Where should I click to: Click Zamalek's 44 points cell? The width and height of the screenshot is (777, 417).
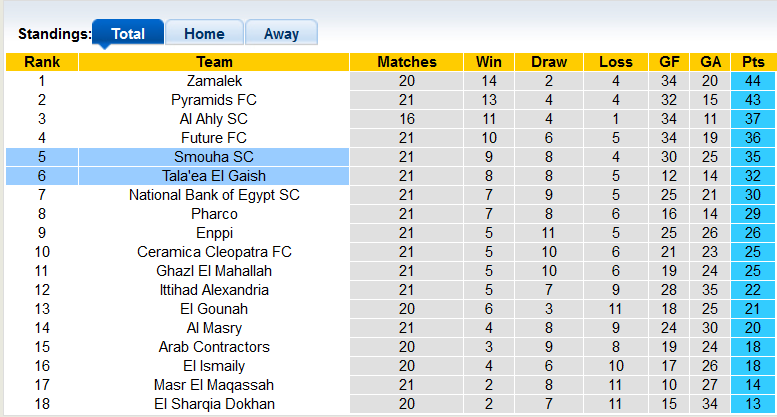[753, 81]
